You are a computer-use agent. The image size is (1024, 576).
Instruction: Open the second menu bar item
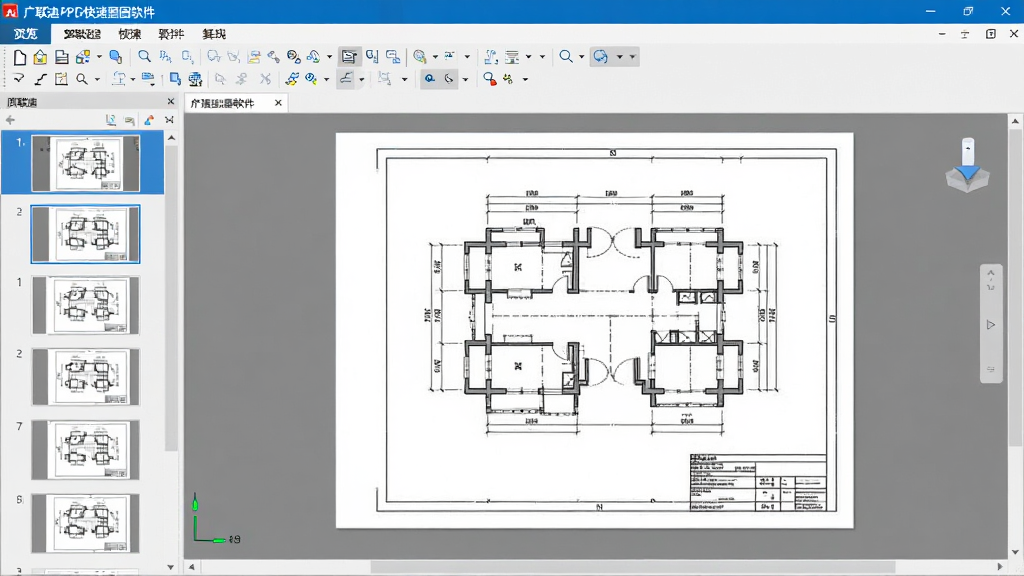tap(82, 34)
